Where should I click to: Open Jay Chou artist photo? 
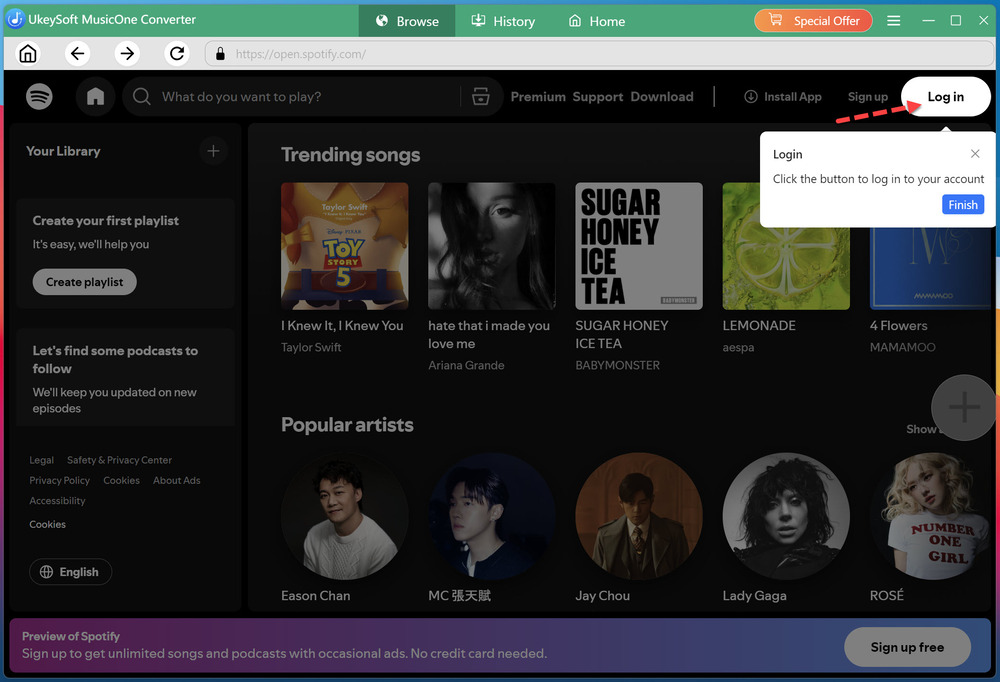(639, 517)
